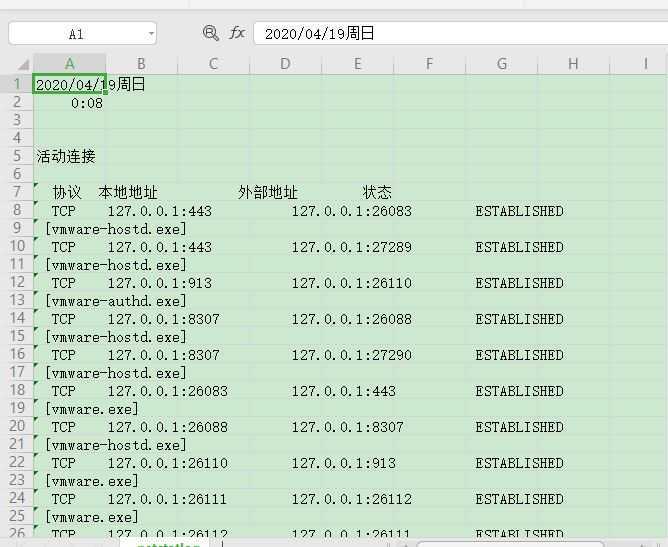Select column A header
Viewport: 668px width, 547px height.
pyautogui.click(x=69, y=64)
